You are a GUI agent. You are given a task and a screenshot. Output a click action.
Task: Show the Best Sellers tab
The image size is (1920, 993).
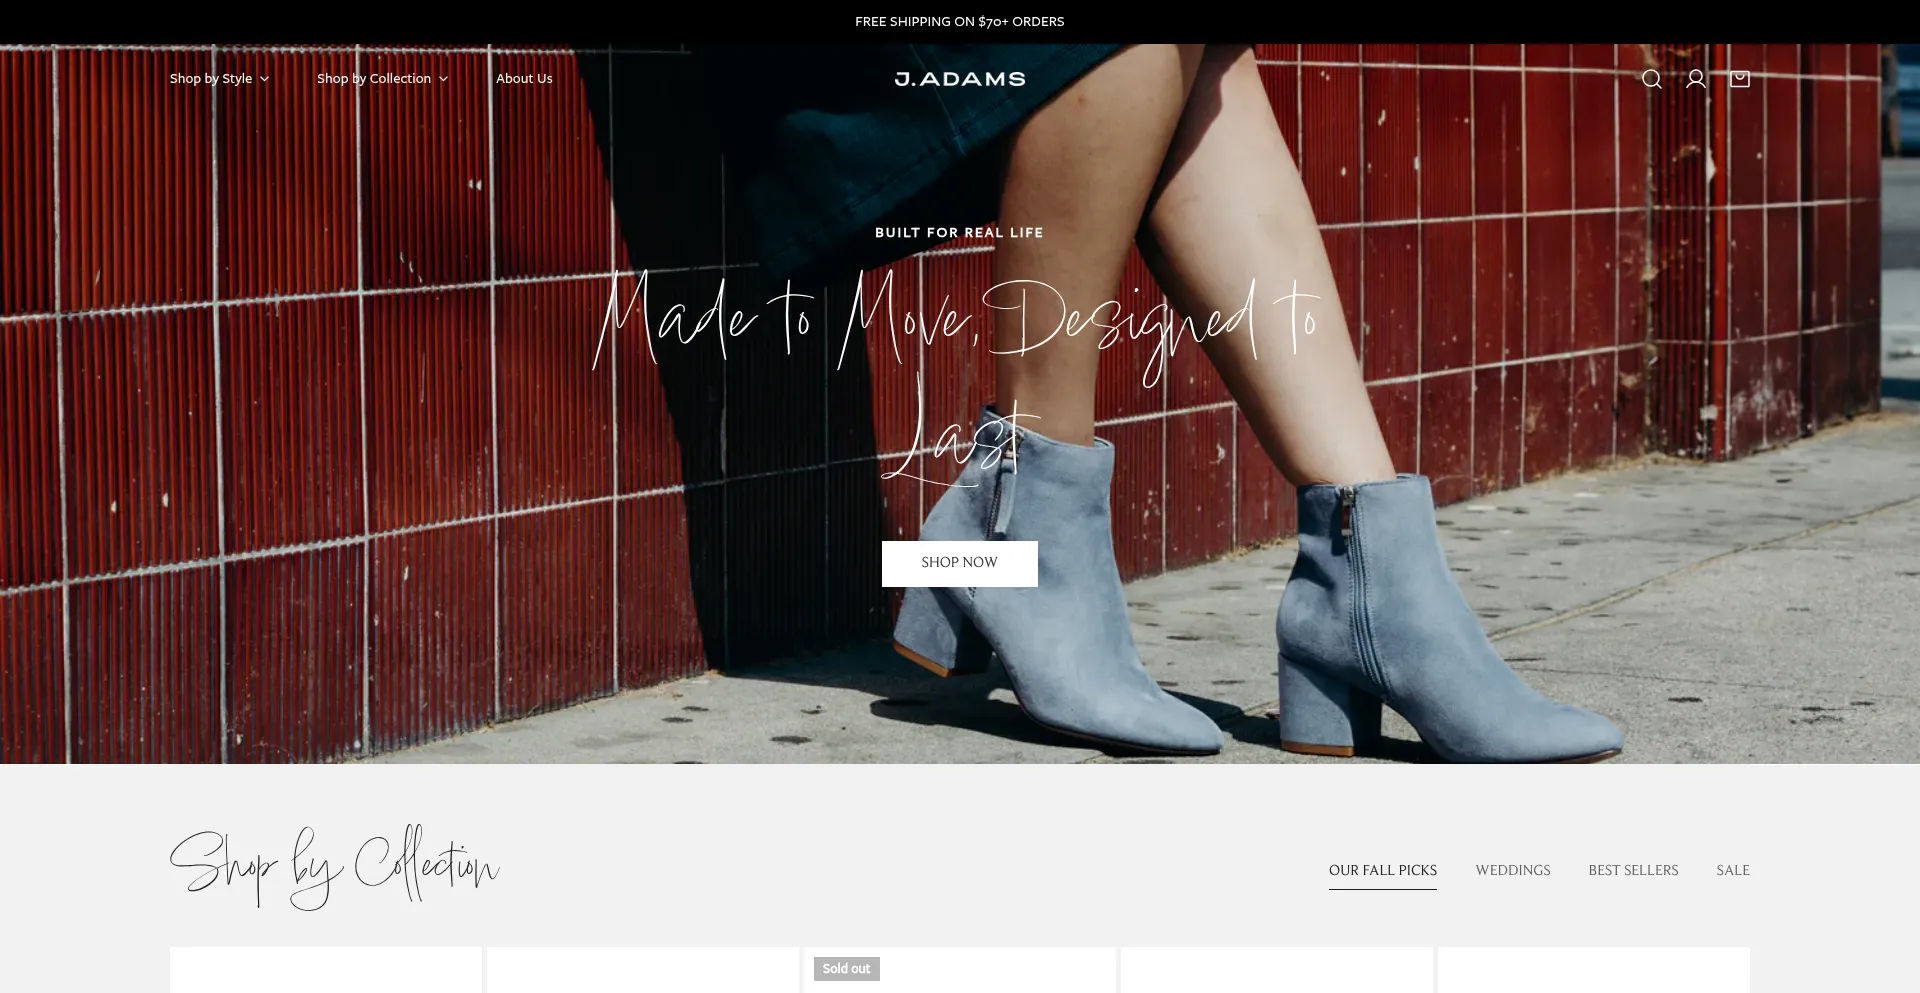[1633, 870]
